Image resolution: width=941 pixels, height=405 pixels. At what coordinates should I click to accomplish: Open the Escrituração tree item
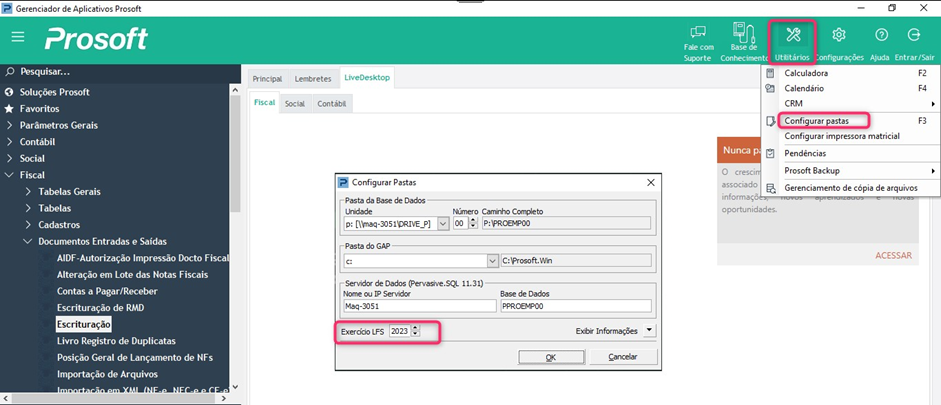click(x=83, y=324)
